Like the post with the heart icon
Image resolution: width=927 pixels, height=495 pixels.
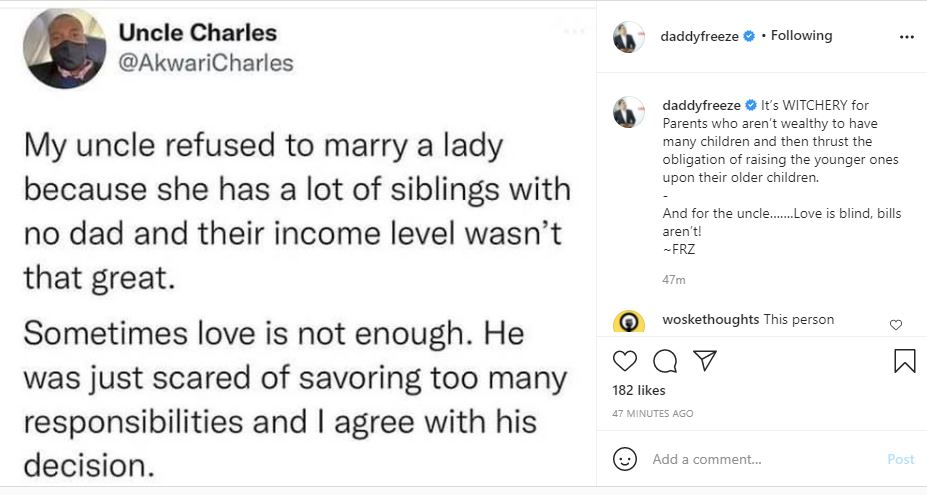tap(625, 361)
